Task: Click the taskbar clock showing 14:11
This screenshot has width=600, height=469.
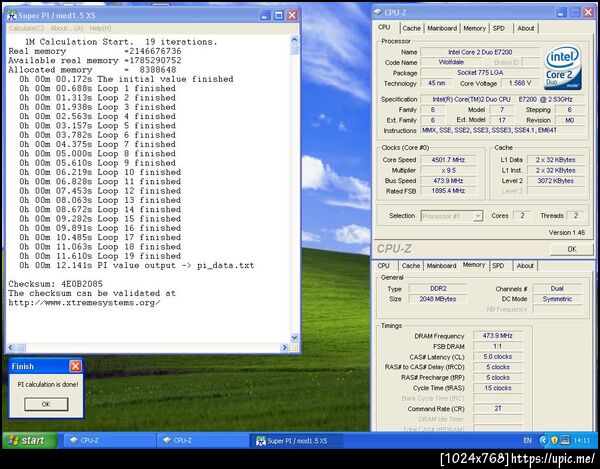Action: [582, 441]
